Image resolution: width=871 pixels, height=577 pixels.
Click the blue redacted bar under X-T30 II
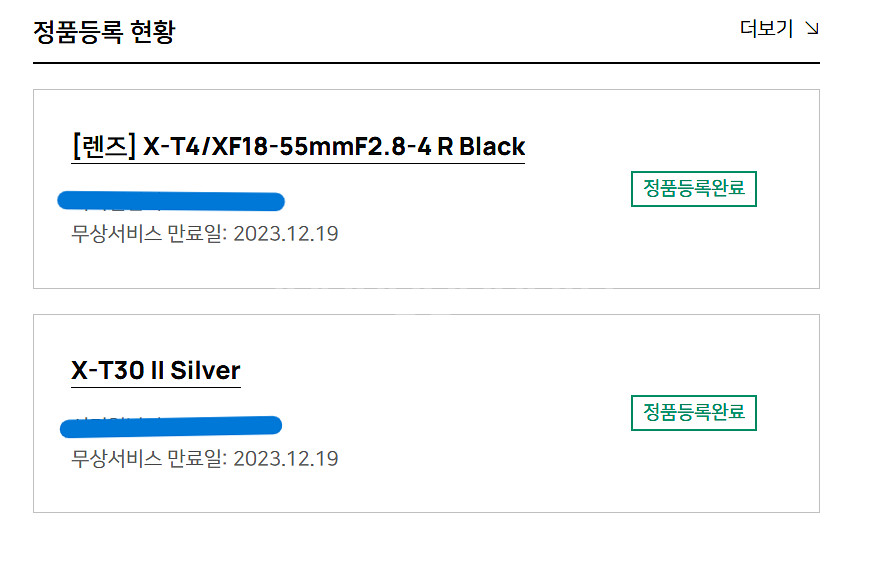[170, 427]
